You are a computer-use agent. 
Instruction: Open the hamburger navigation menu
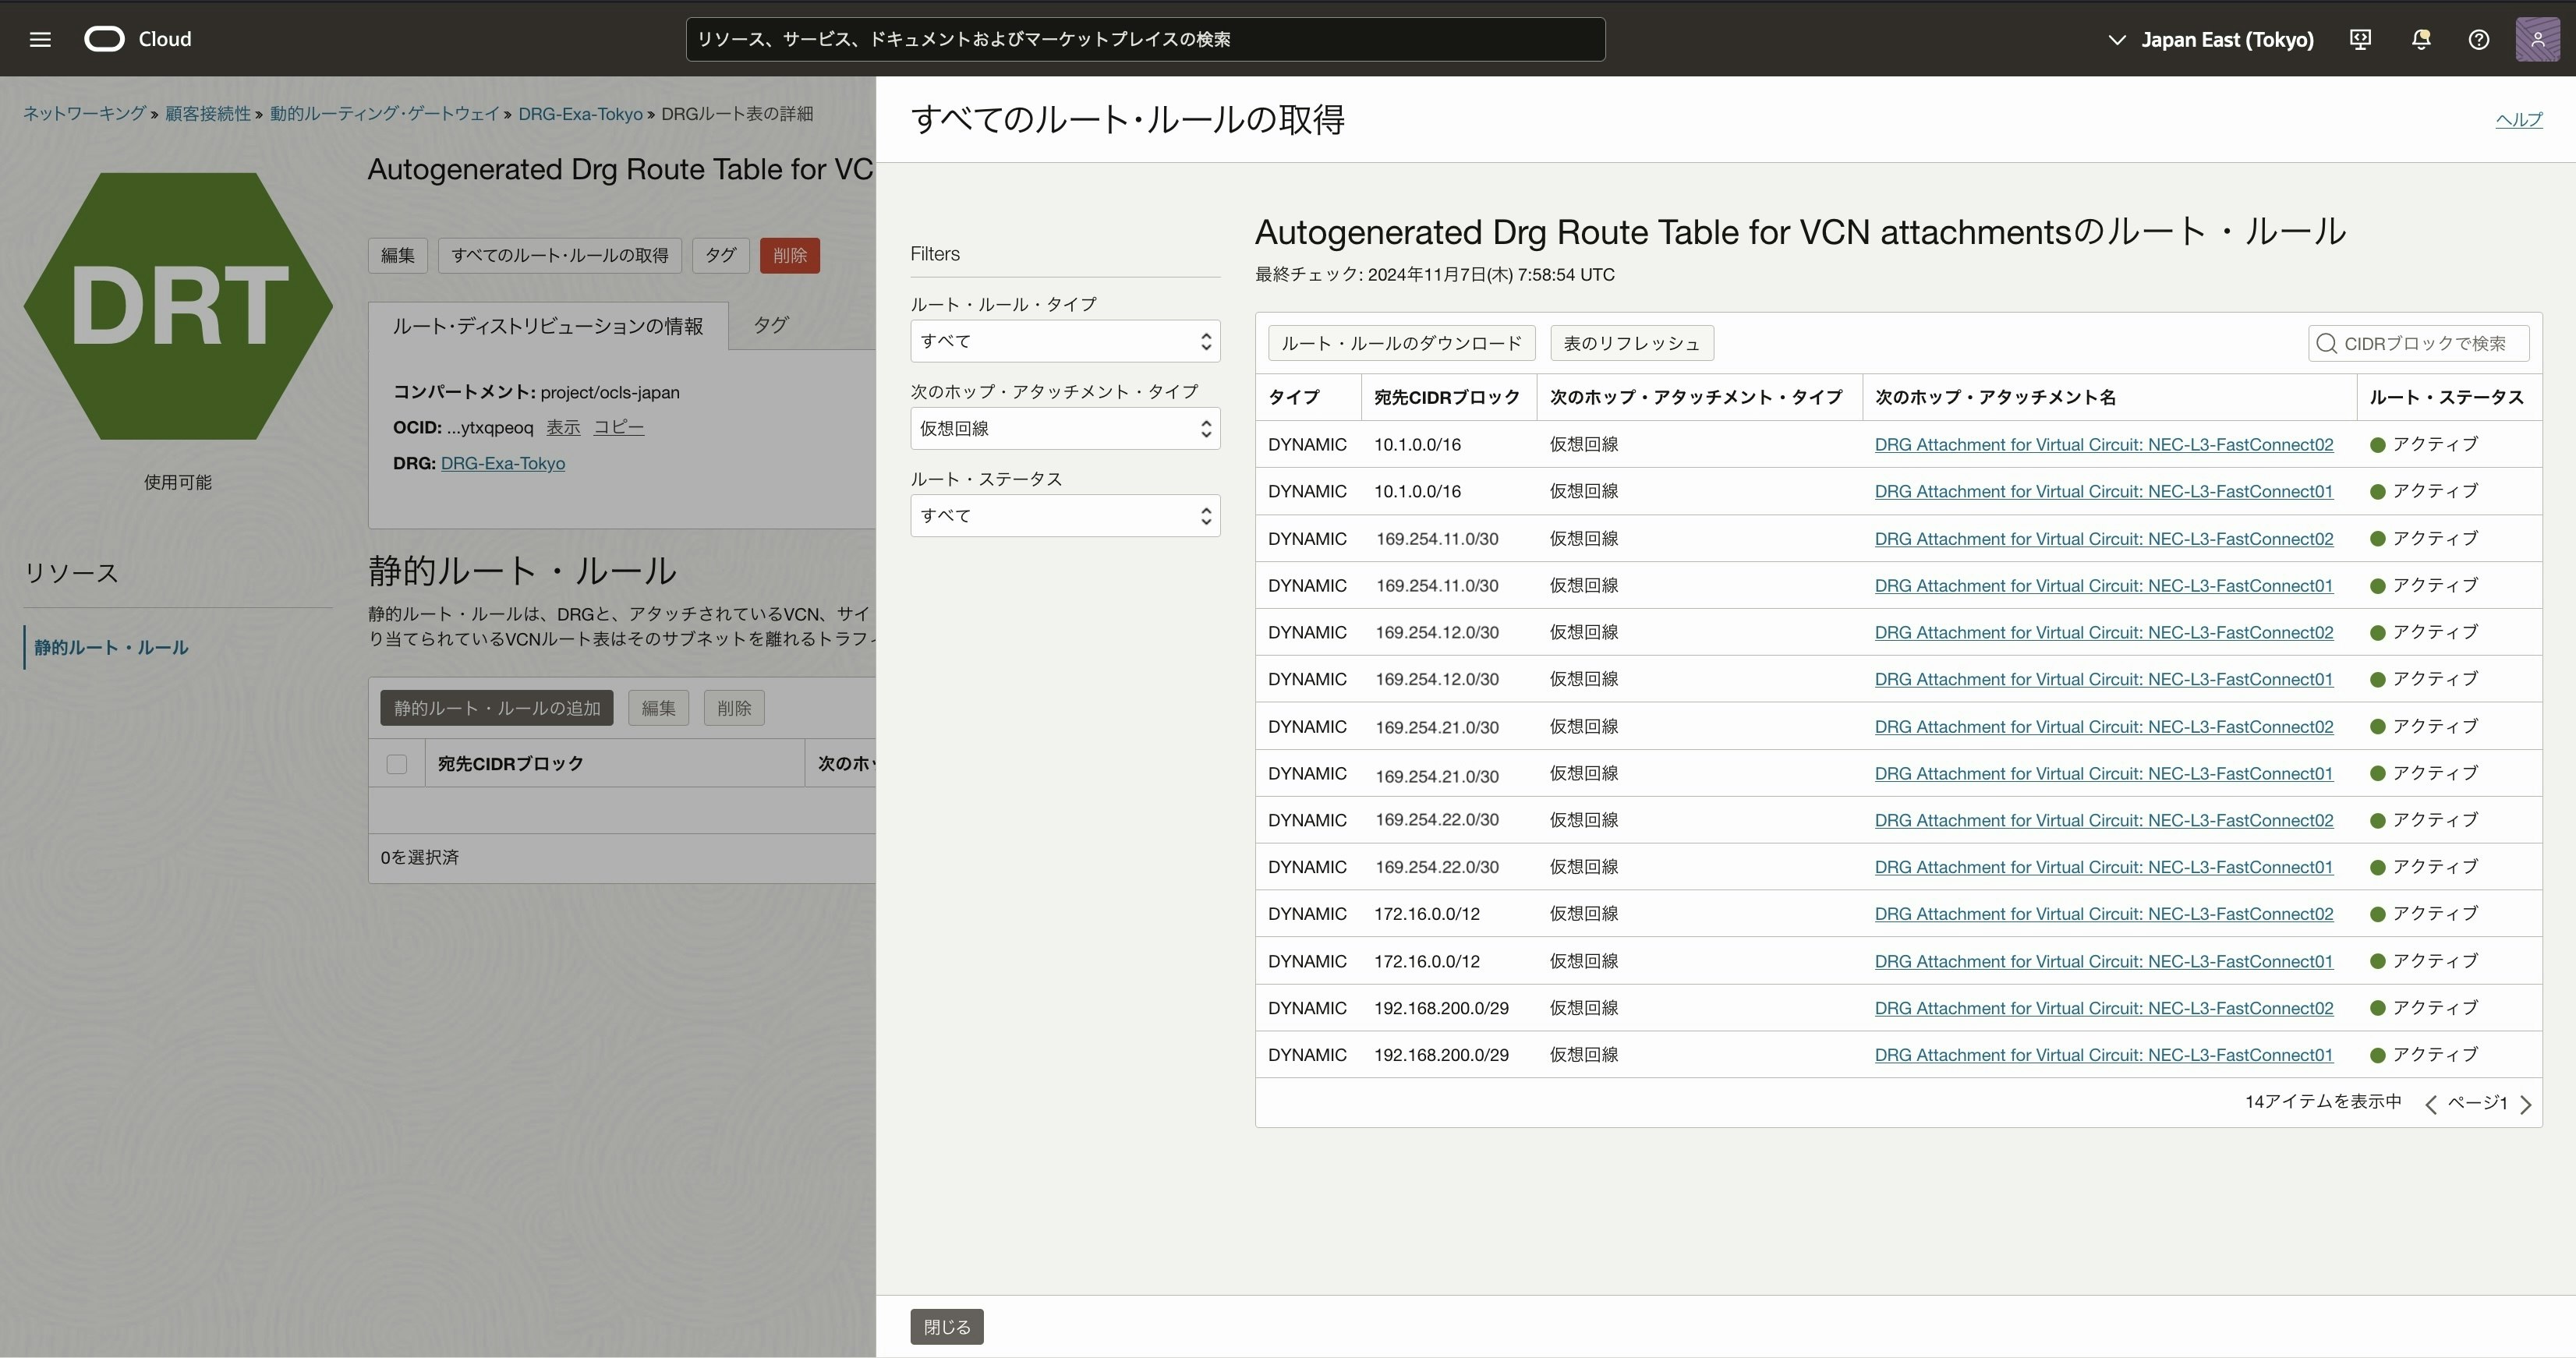coord(40,39)
